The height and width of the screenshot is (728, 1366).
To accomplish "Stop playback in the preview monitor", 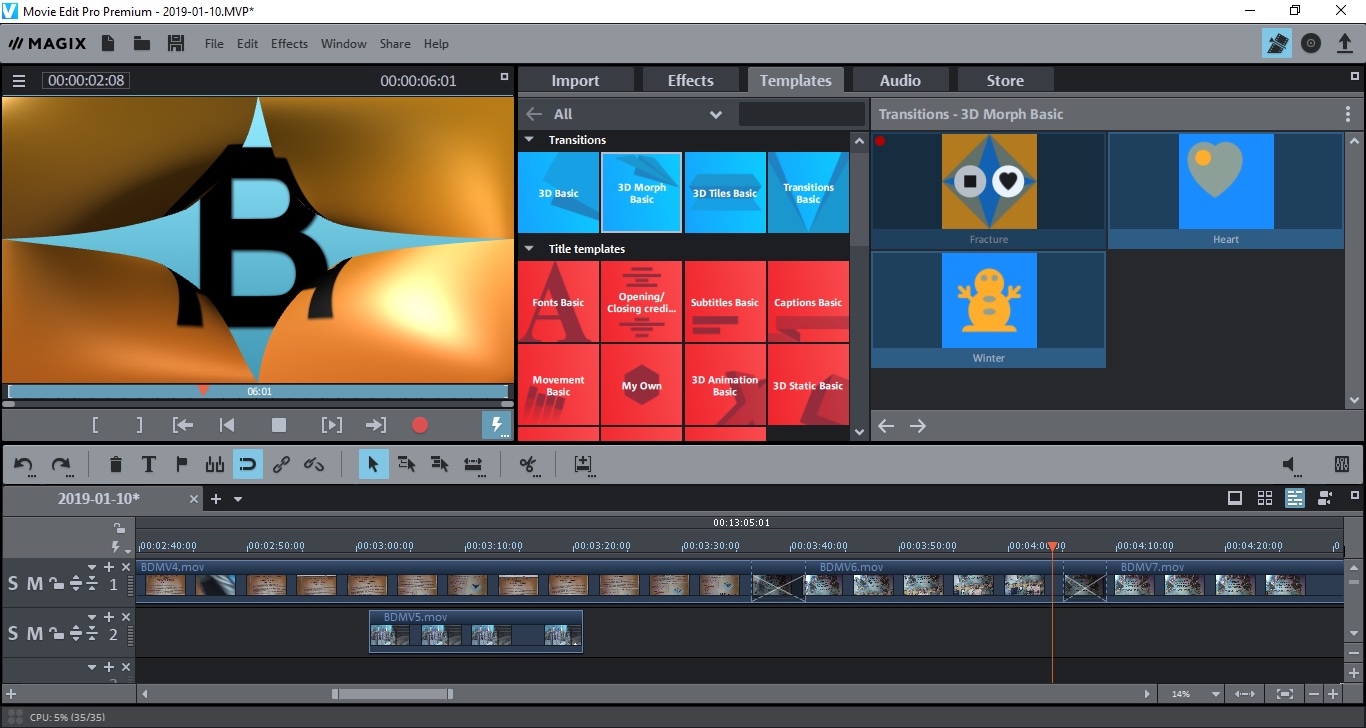I will tap(279, 425).
